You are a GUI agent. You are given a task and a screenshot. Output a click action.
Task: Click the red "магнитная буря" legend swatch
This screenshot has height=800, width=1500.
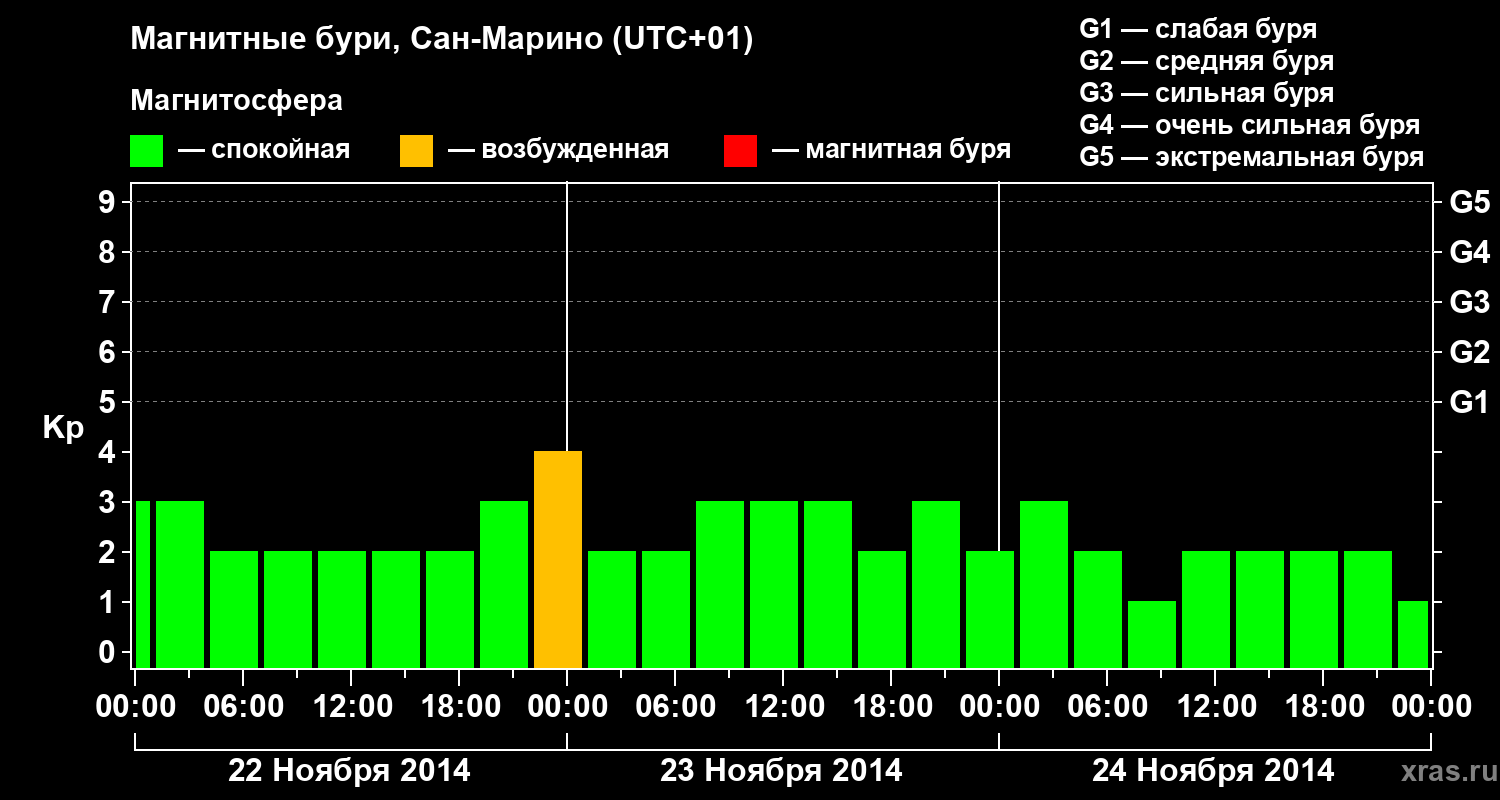pos(740,151)
